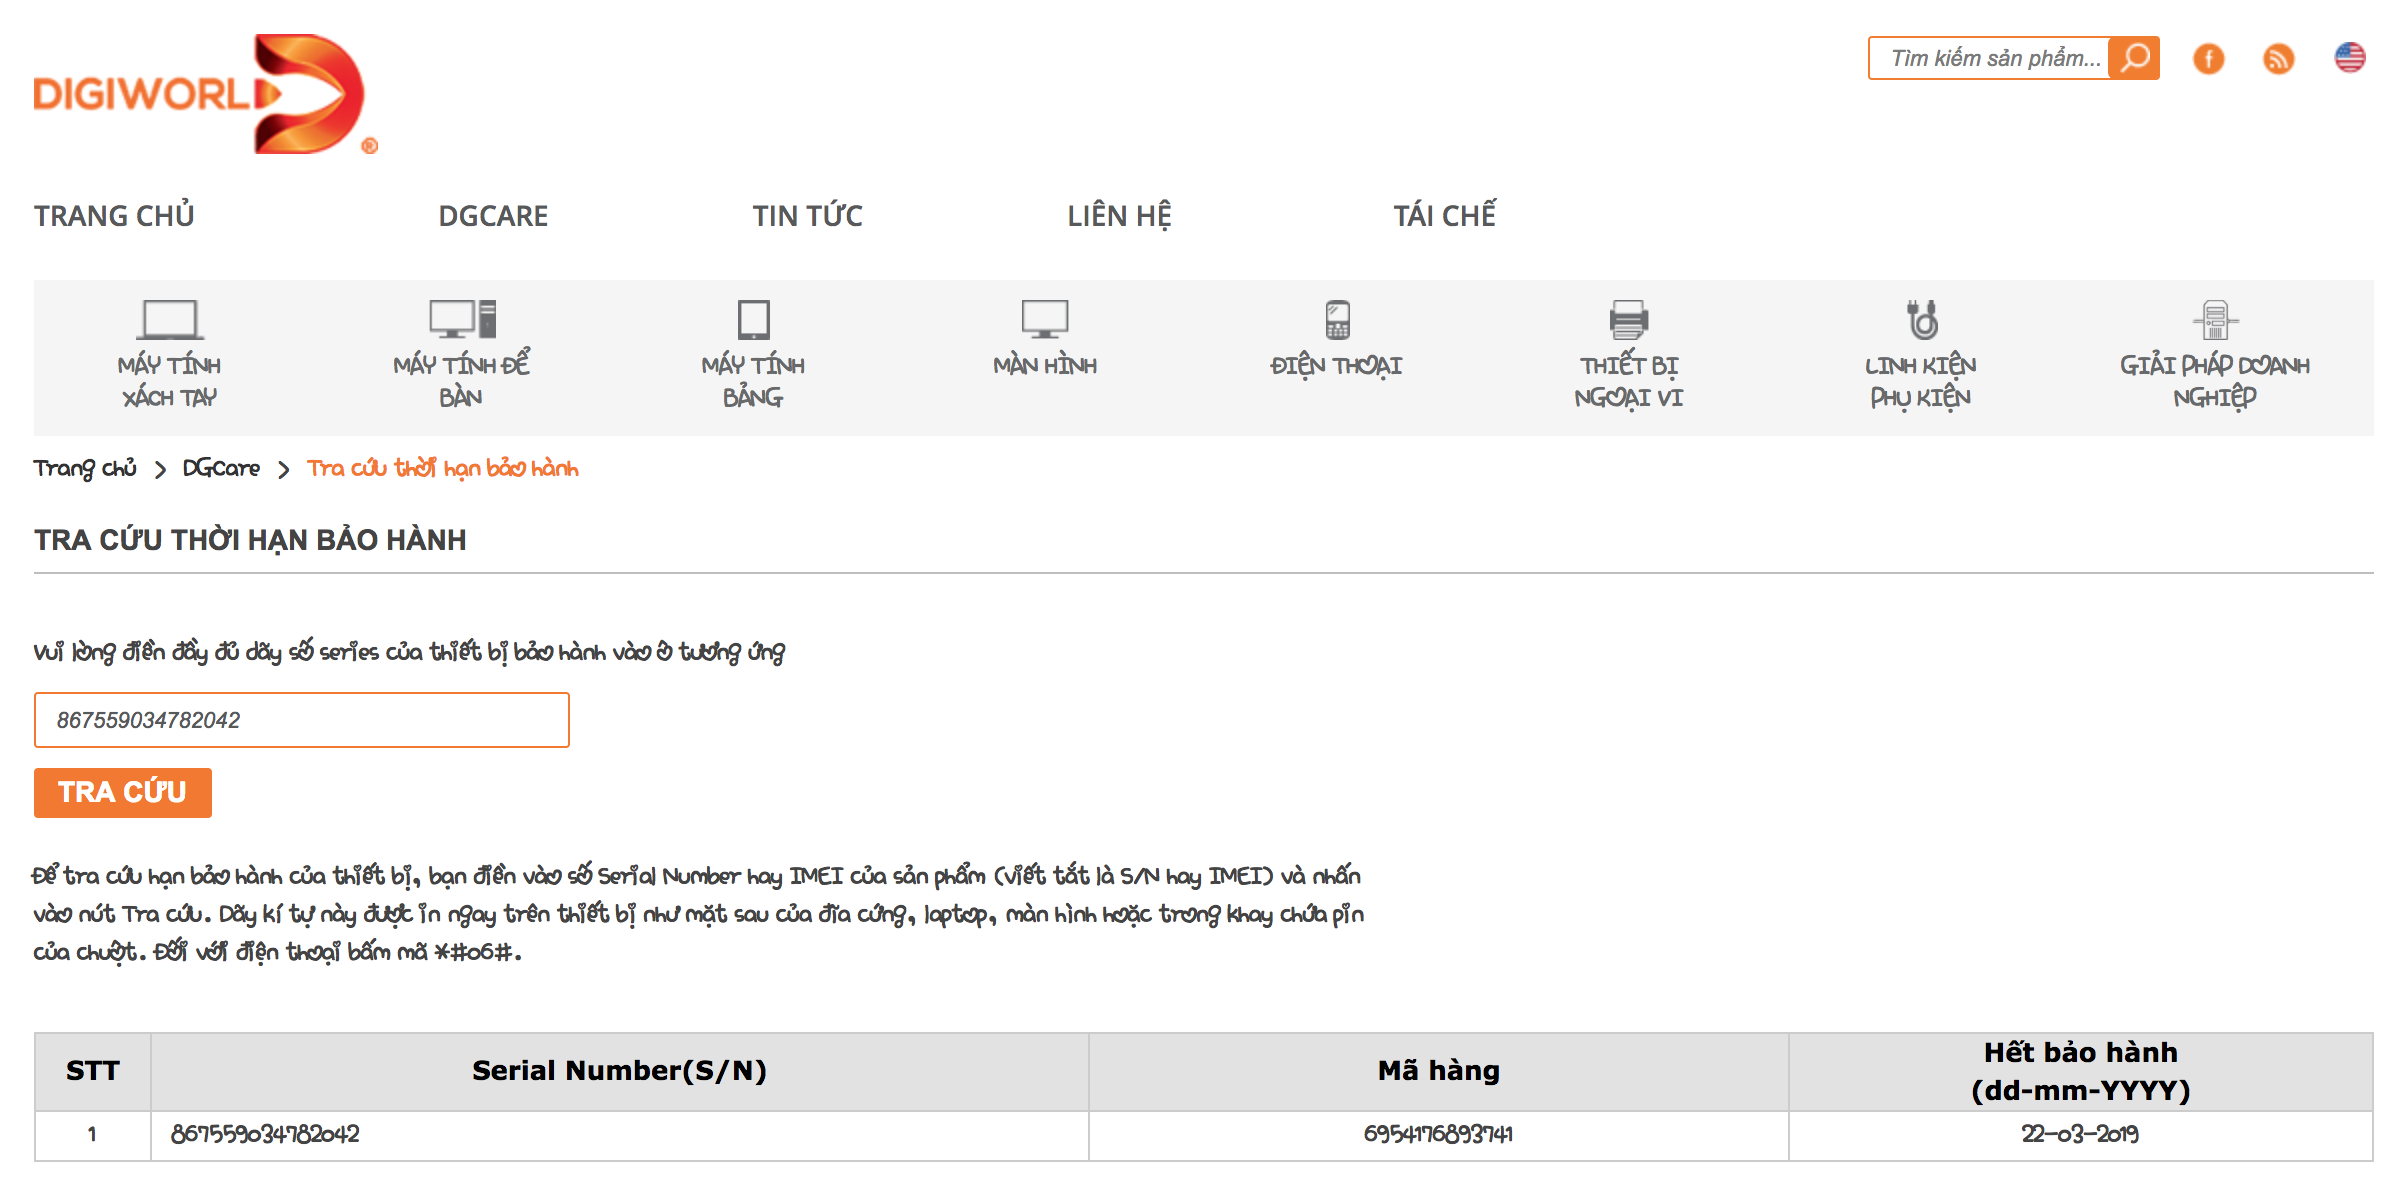Screen dimensions: 2402x1200
Task: Select the MÀN HÌNH category label
Action: 1045,365
